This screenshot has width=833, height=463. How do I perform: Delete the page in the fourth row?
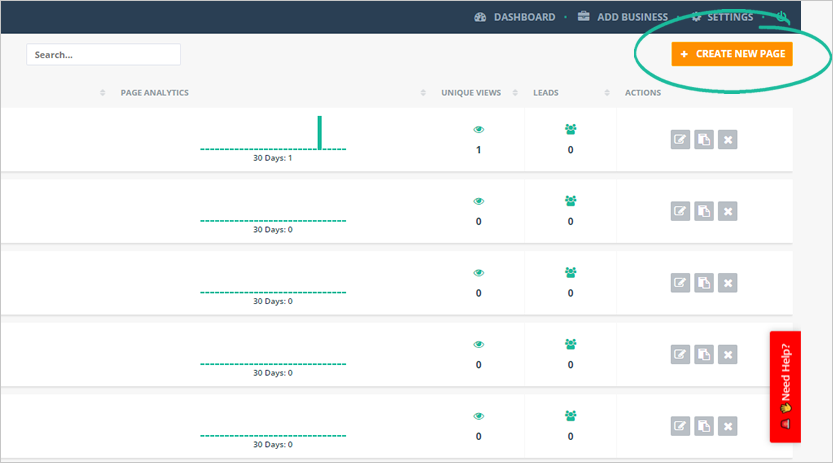coord(728,354)
